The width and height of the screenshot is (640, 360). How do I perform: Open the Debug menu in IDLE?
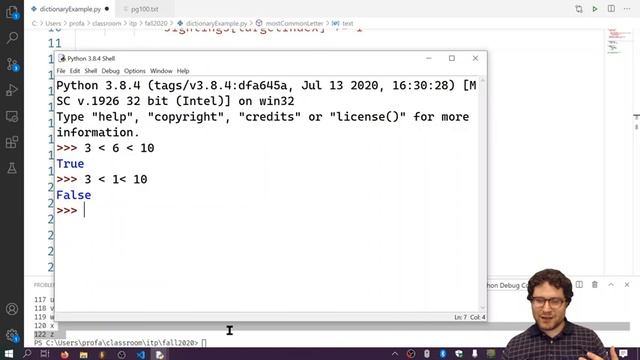[x=110, y=71]
